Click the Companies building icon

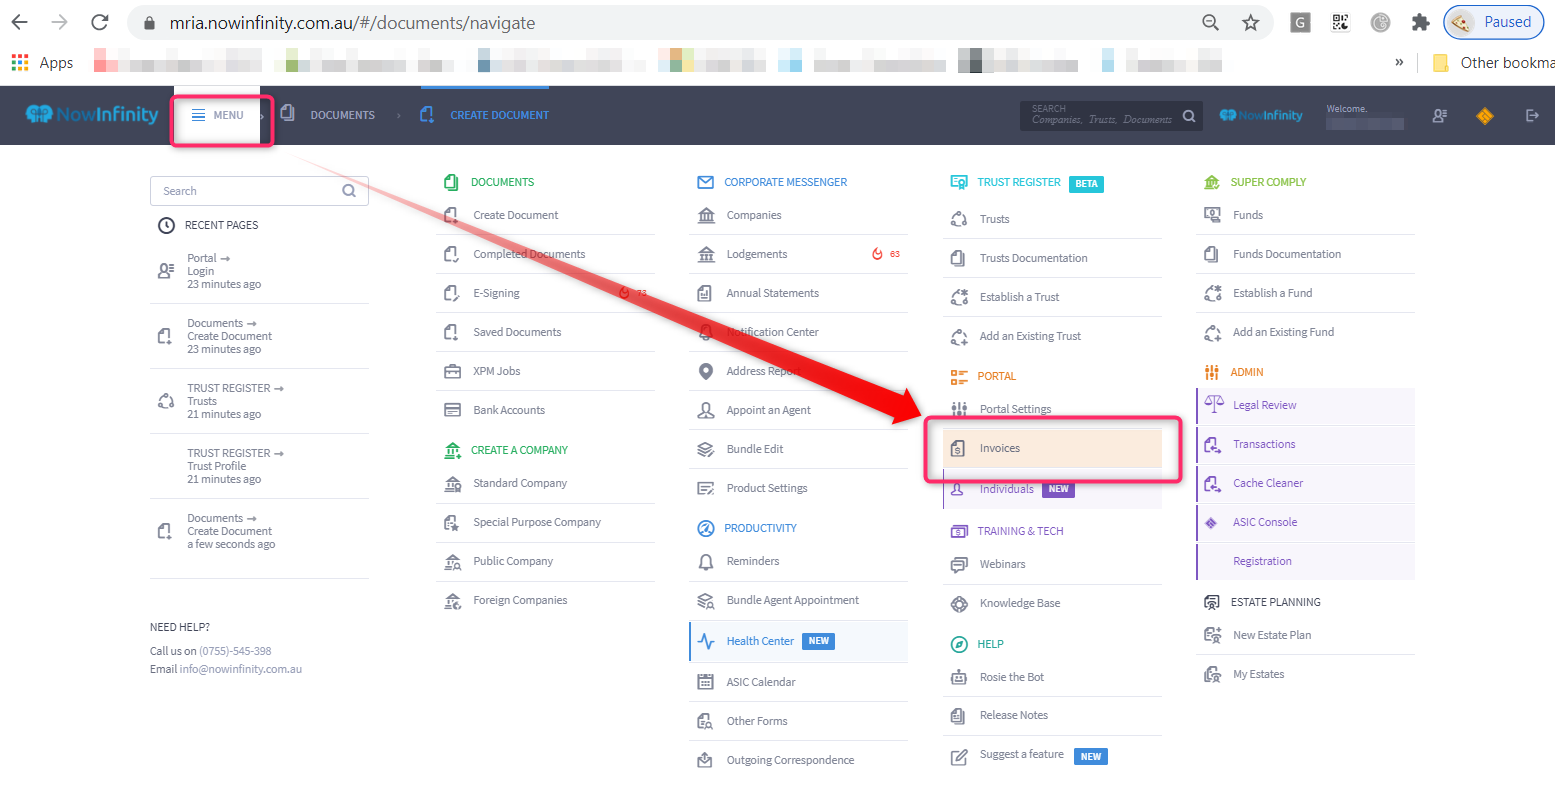(x=706, y=215)
